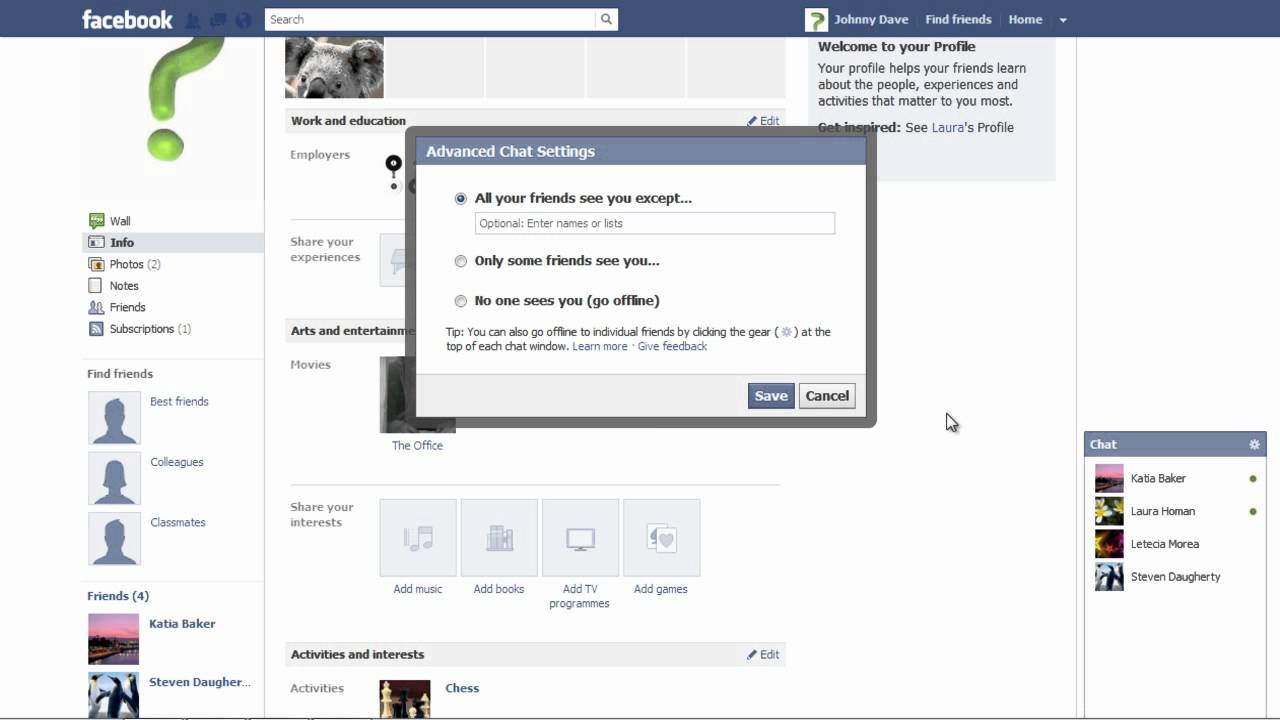Image resolution: width=1280 pixels, height=720 pixels.
Task: Click the Friends icon in sidebar
Action: (x=96, y=307)
